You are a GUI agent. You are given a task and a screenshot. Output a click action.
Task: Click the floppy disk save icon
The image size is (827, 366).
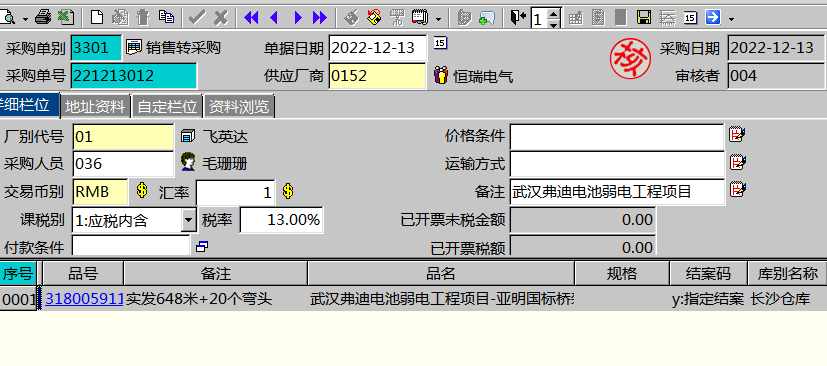(x=643, y=18)
